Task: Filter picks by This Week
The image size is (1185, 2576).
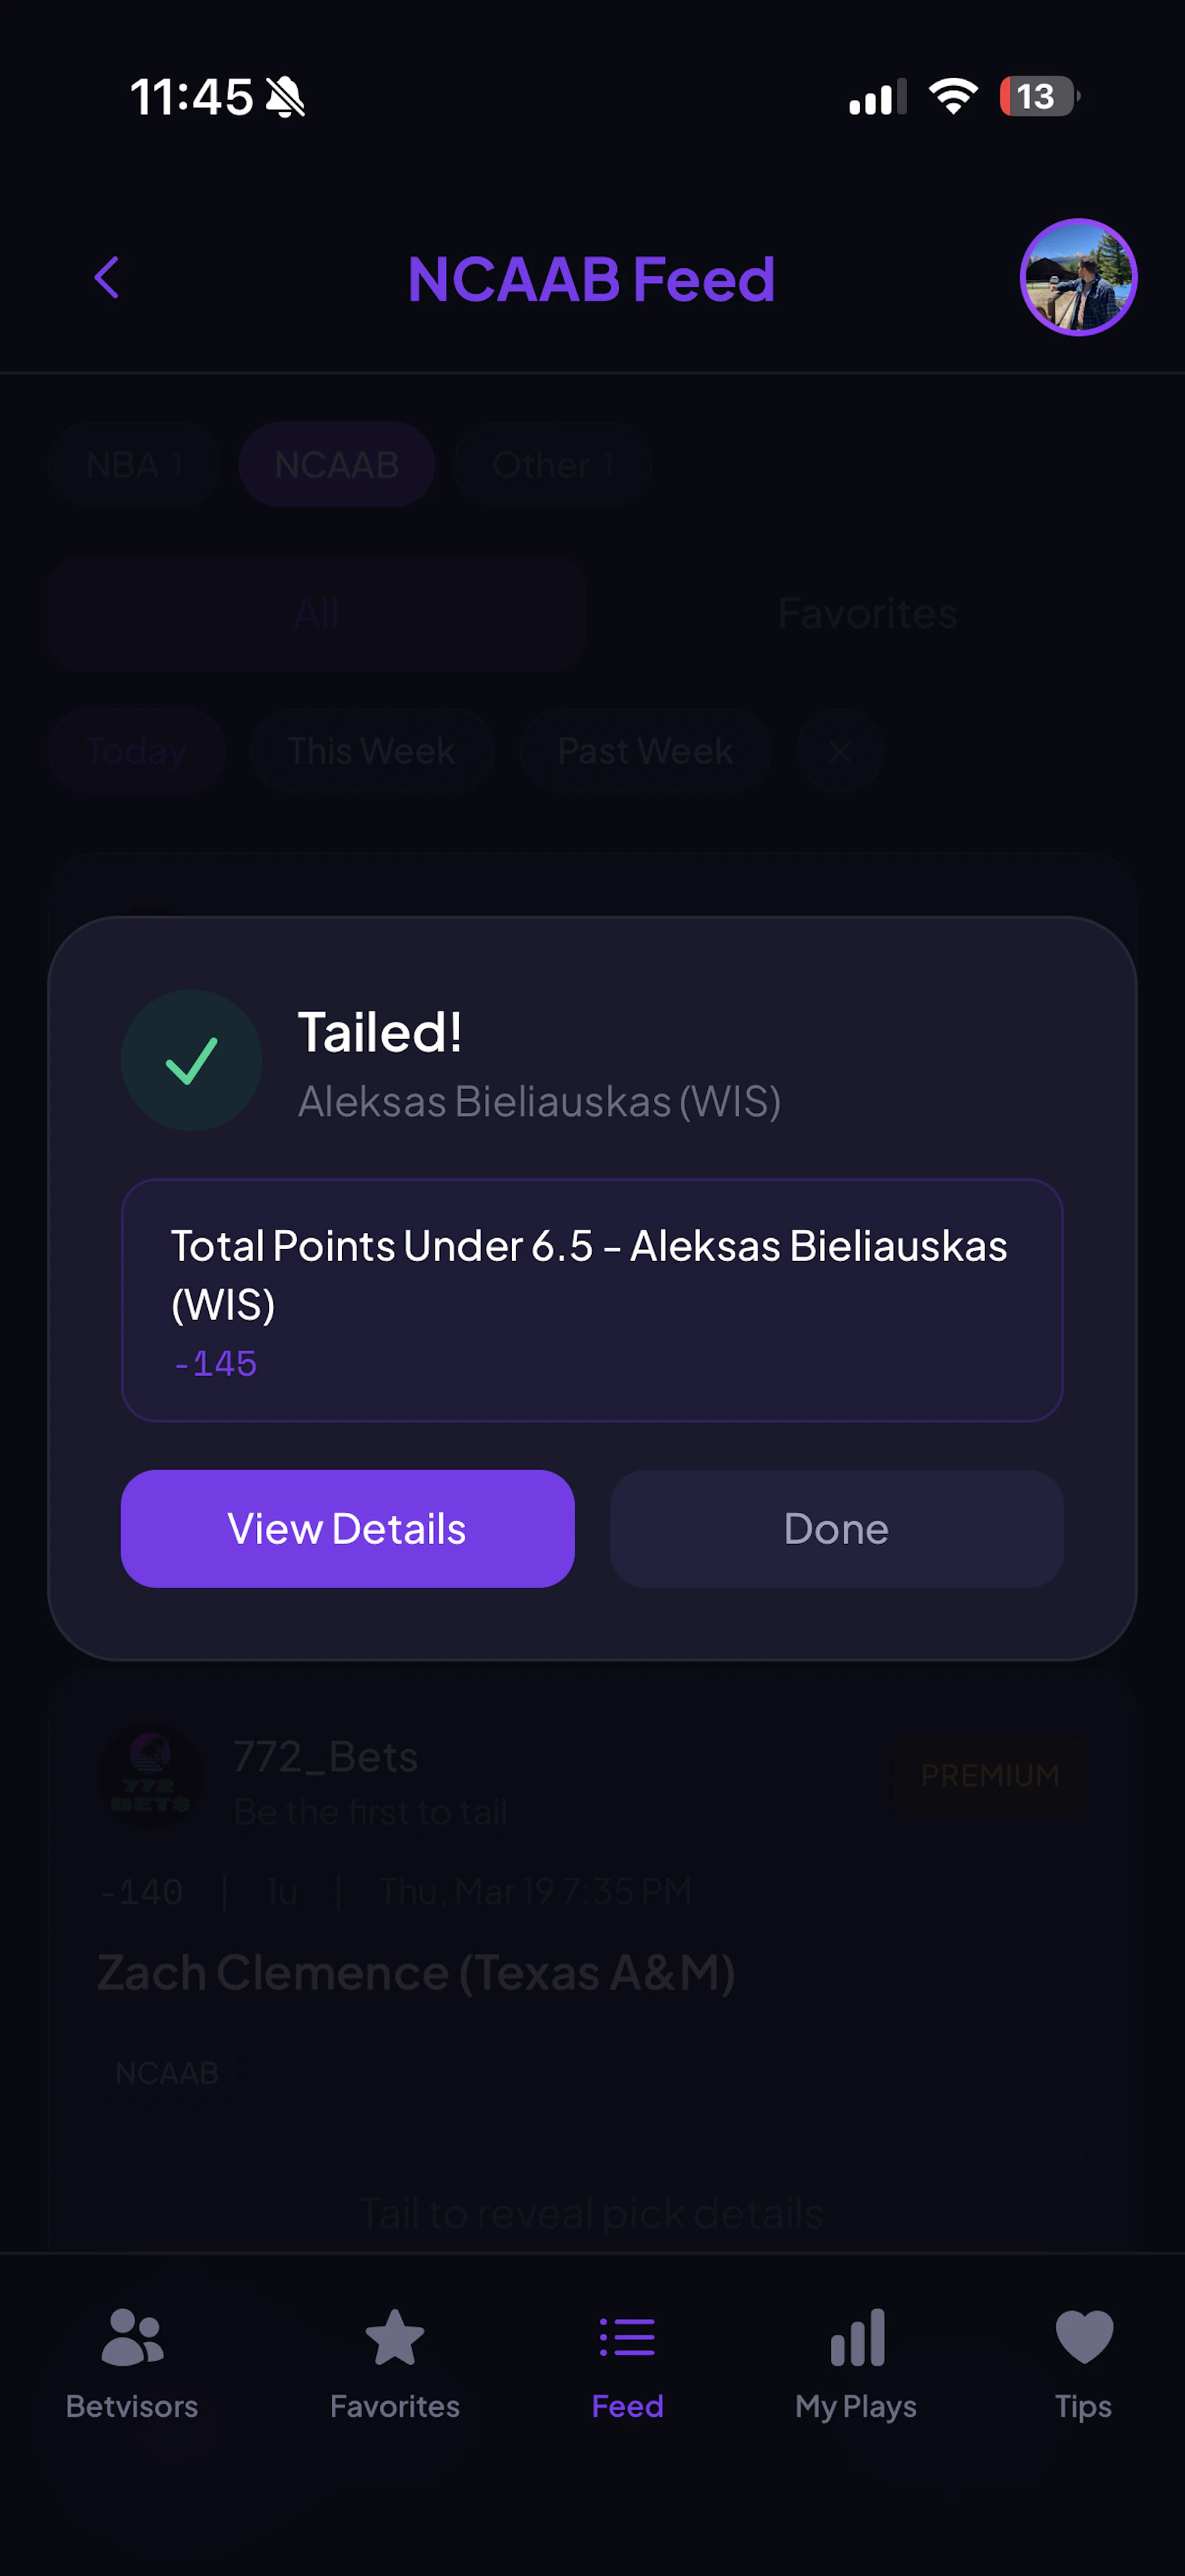Action: [x=372, y=751]
